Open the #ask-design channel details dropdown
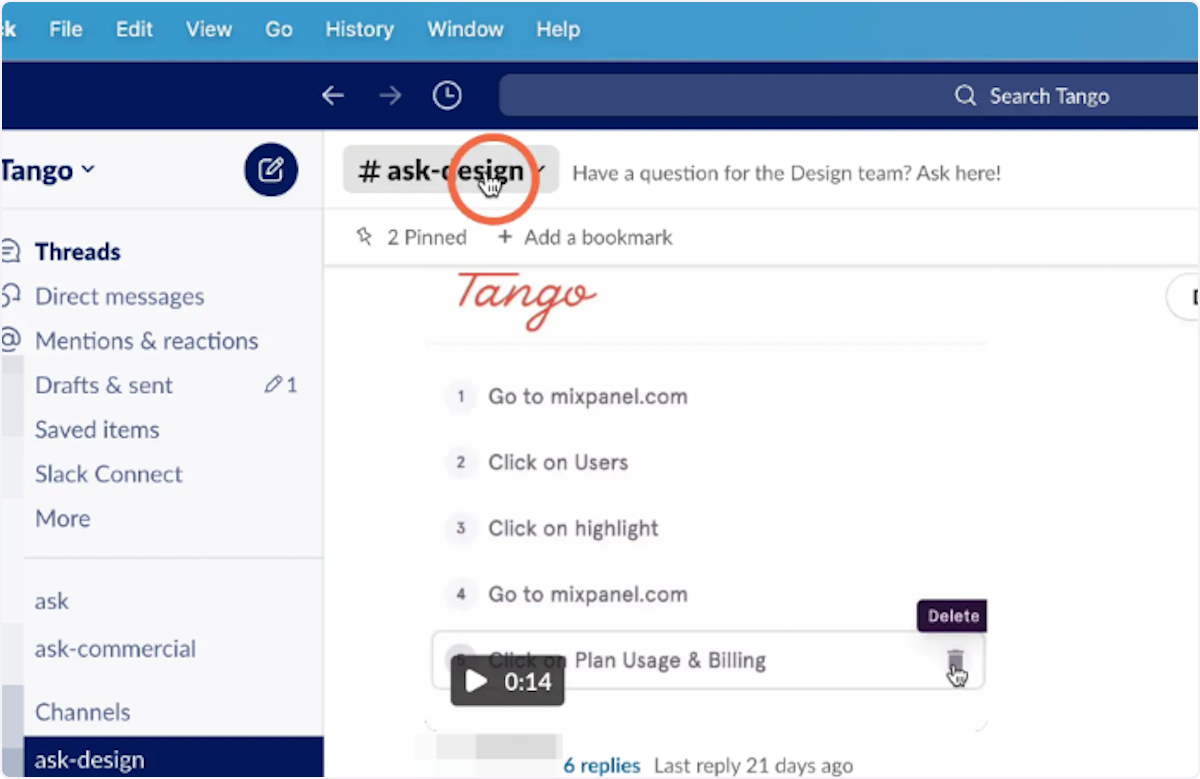This screenshot has width=1200, height=779. point(451,172)
